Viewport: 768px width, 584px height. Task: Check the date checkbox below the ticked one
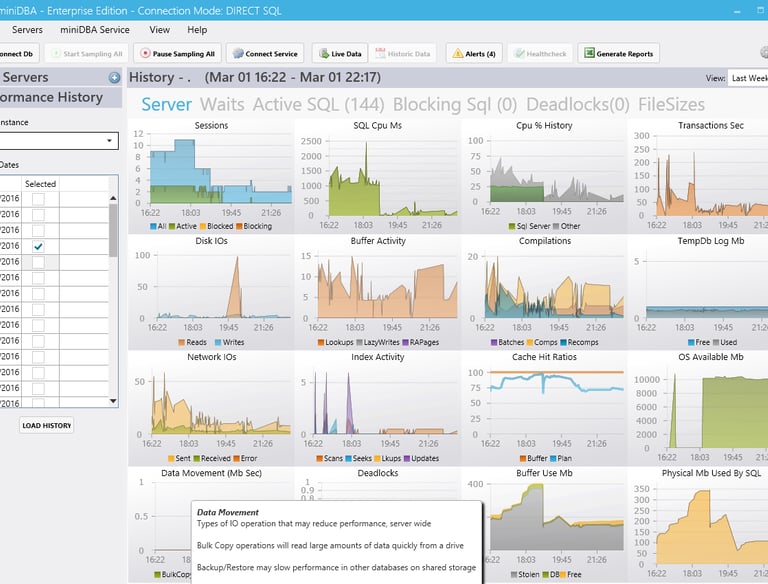[38, 262]
